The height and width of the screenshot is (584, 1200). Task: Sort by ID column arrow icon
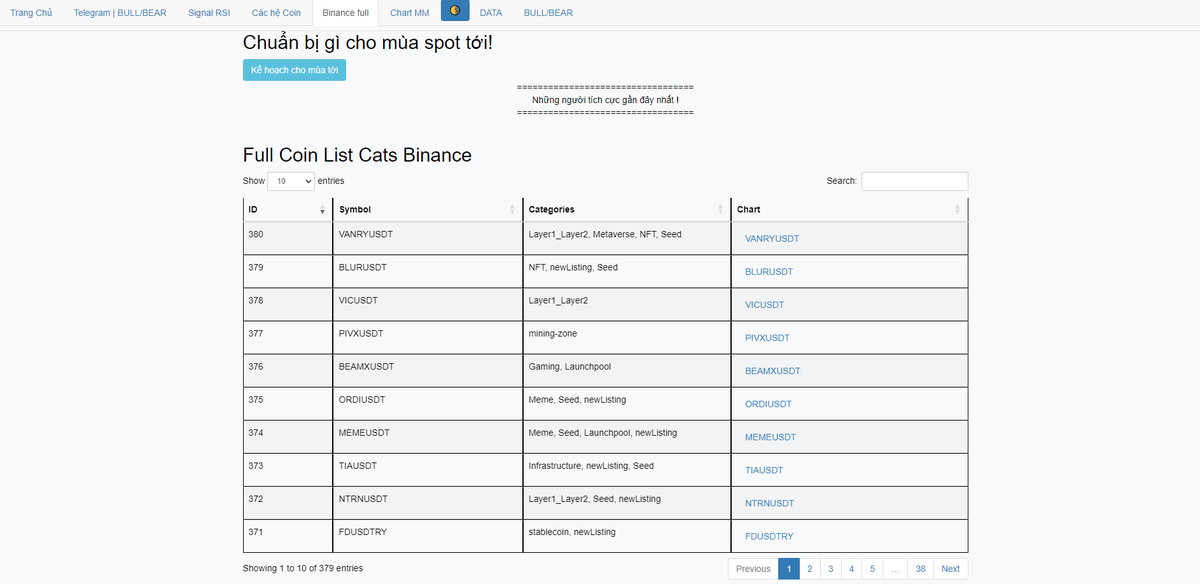click(322, 210)
